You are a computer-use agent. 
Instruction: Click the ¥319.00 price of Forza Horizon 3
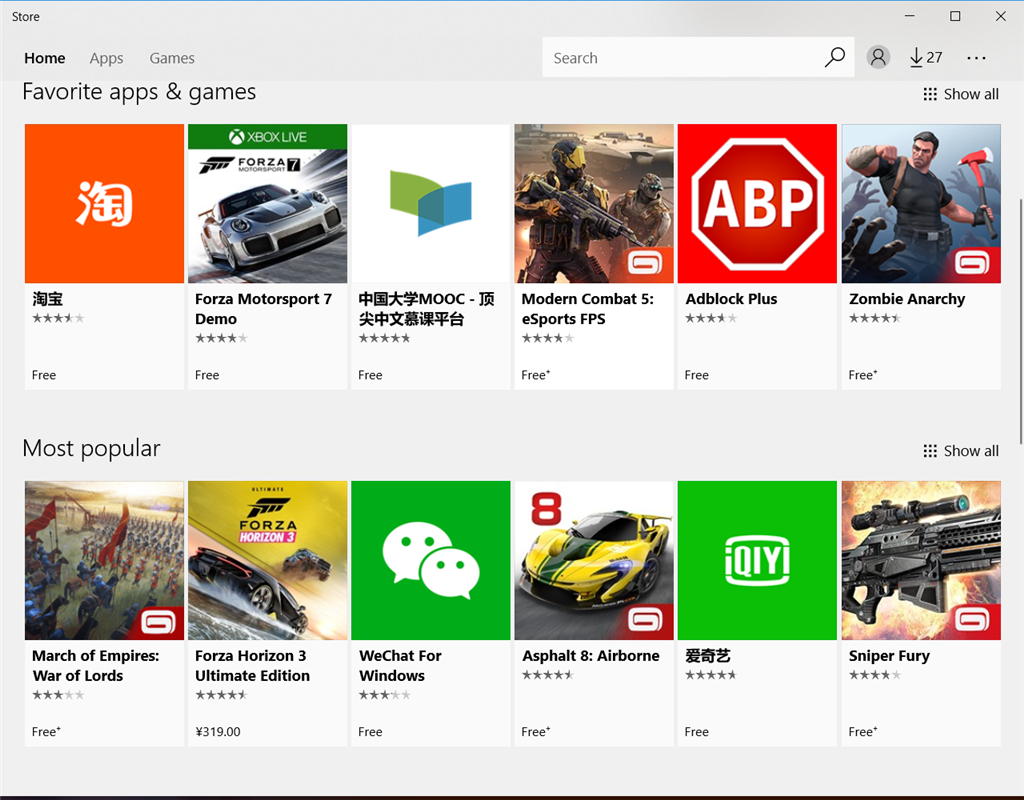[217, 731]
